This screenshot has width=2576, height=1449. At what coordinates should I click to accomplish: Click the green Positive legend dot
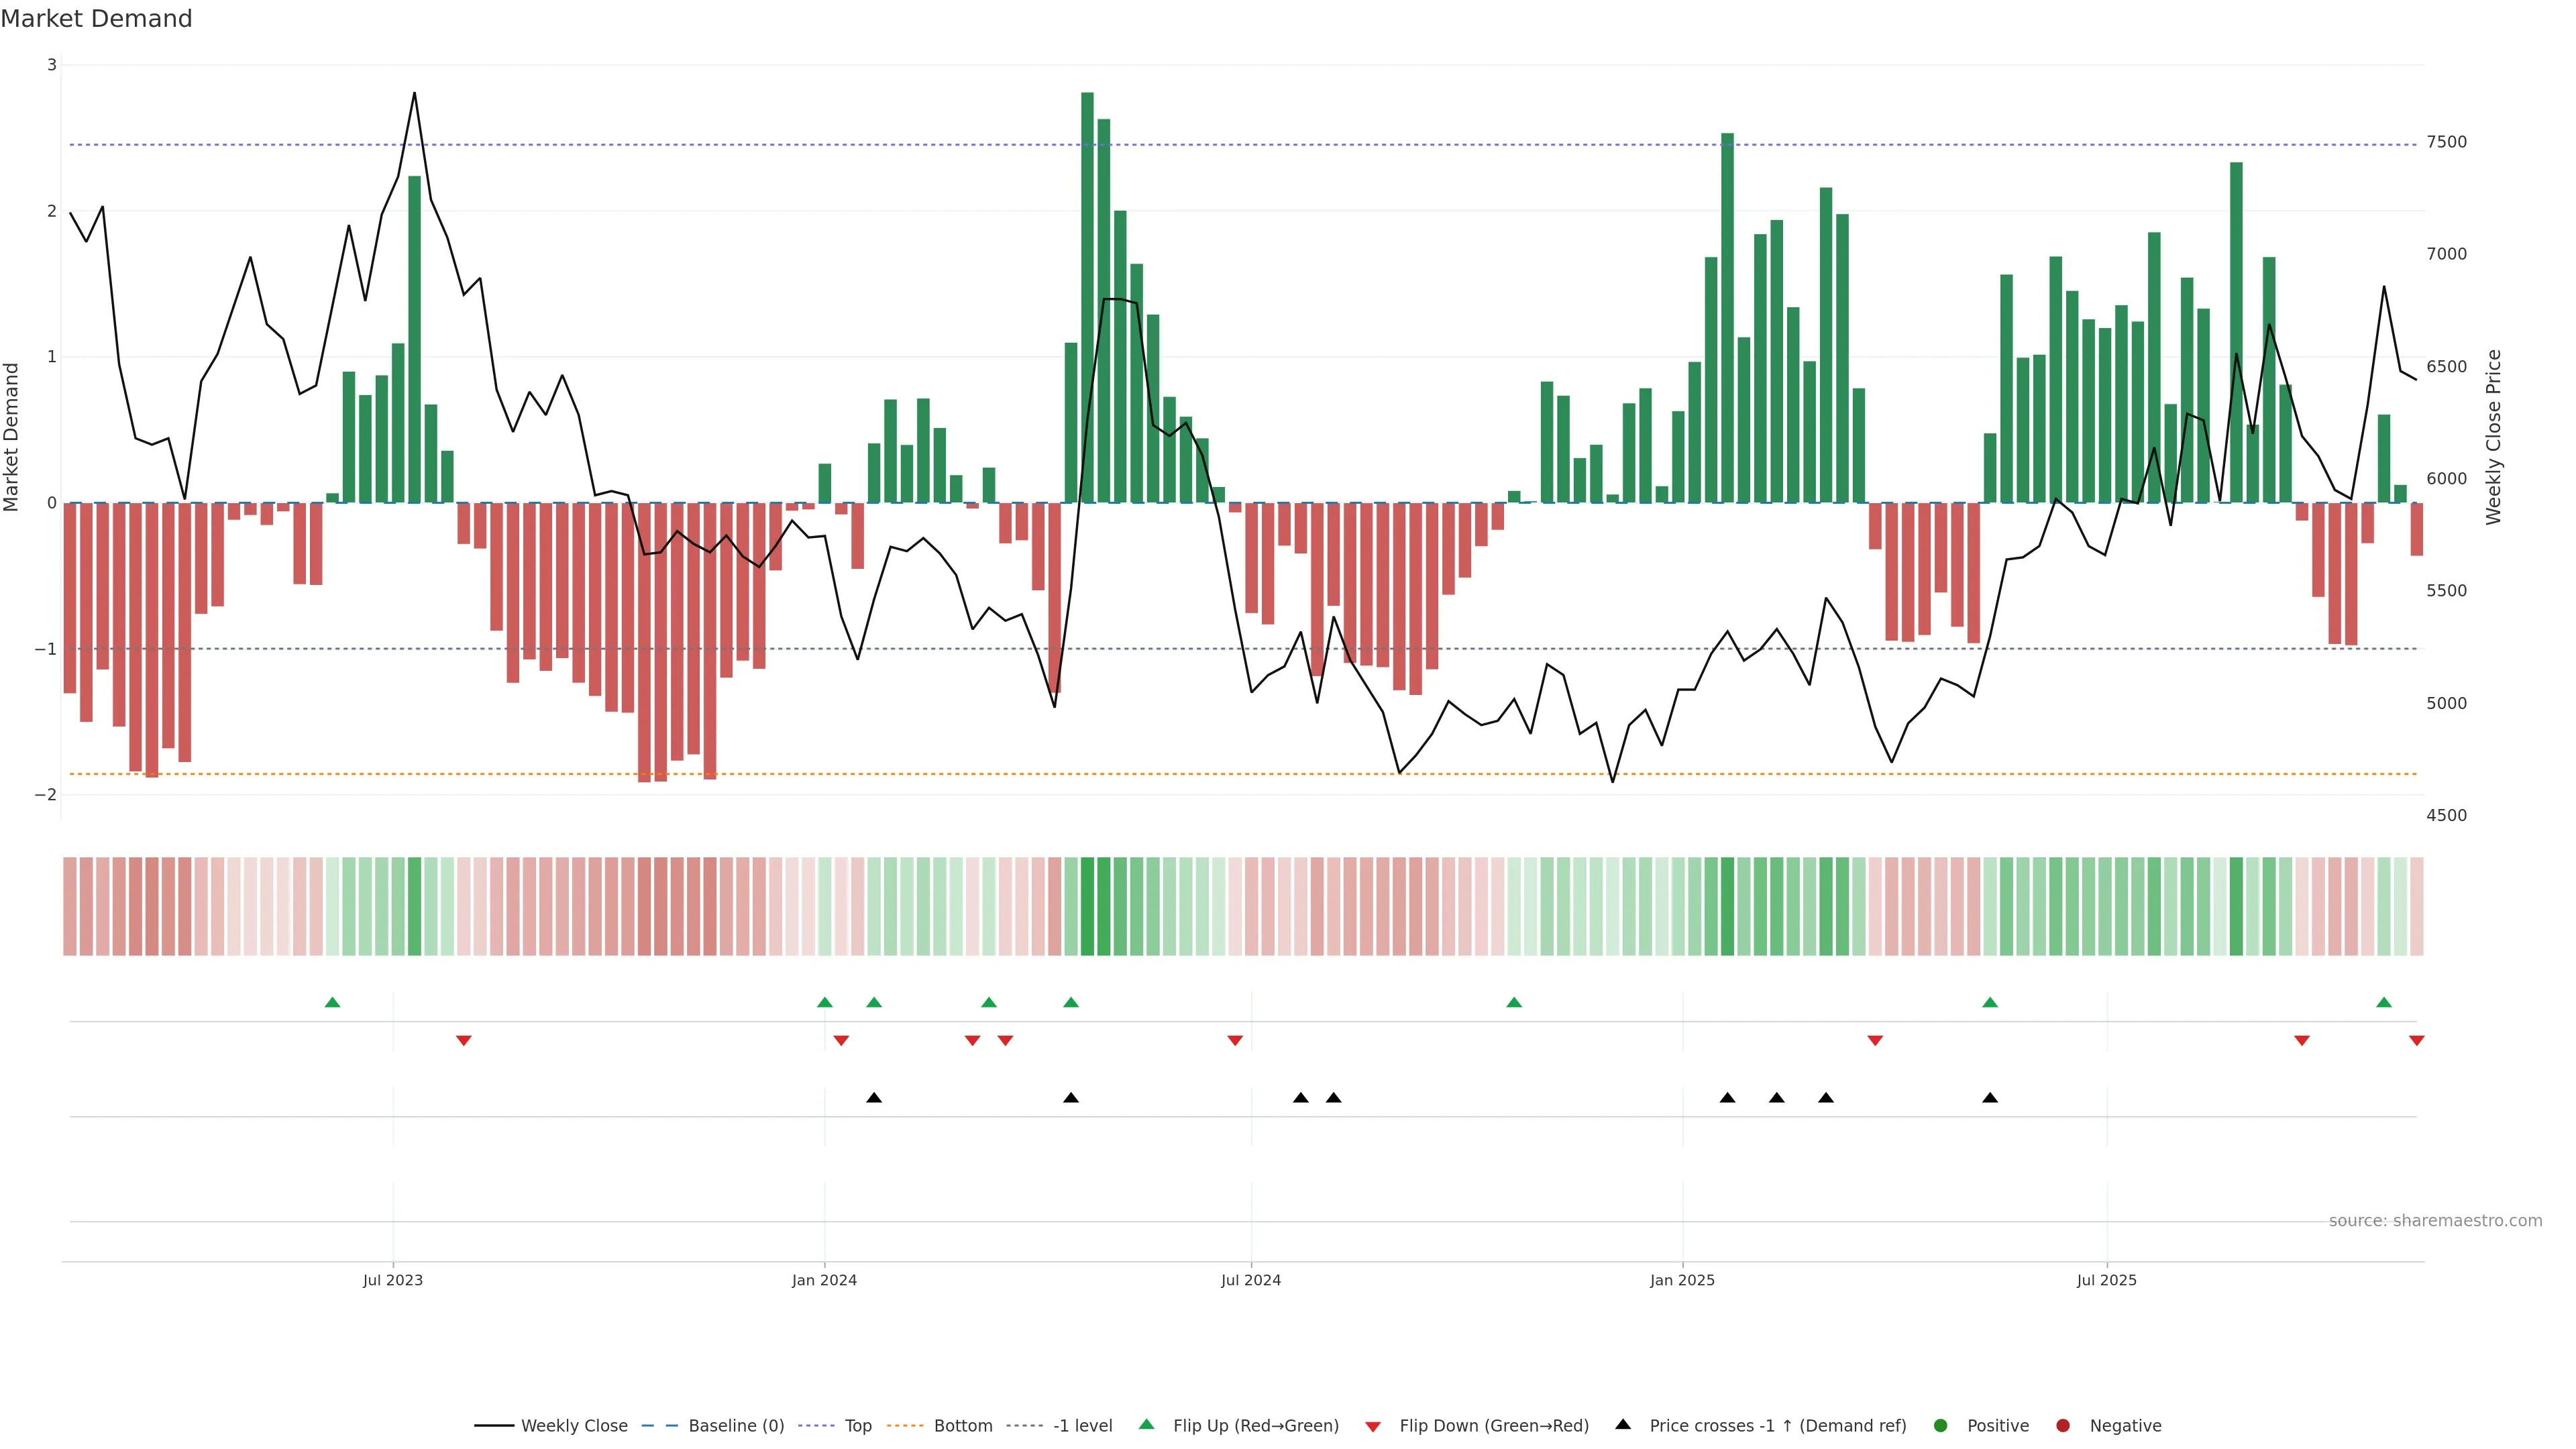pos(1941,1425)
